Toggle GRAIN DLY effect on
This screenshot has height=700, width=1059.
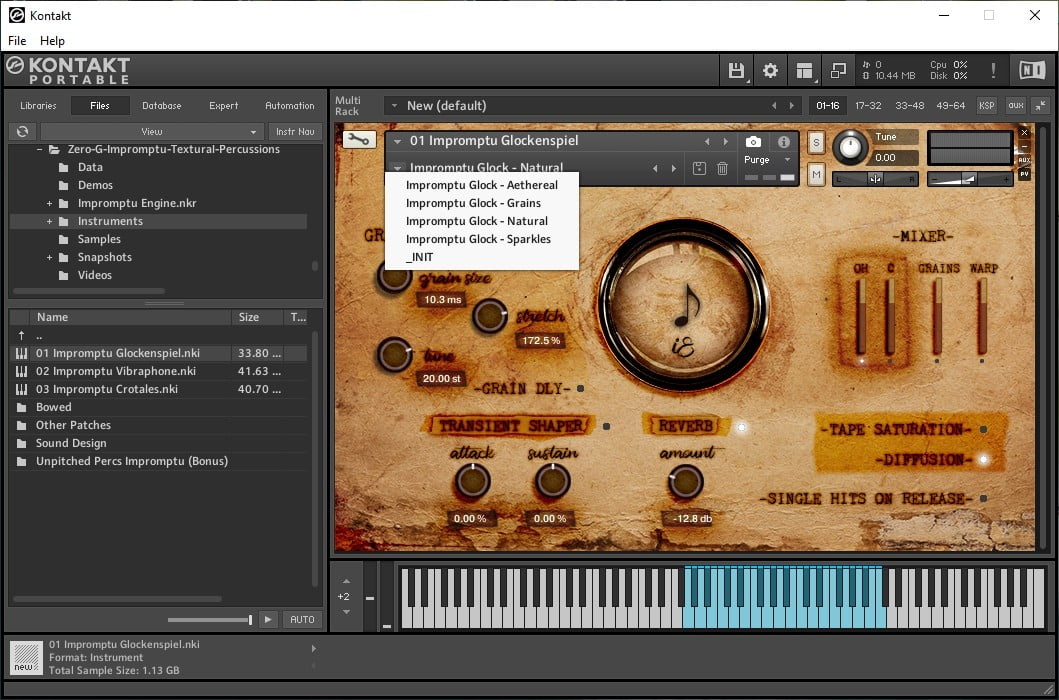pyautogui.click(x=580, y=389)
